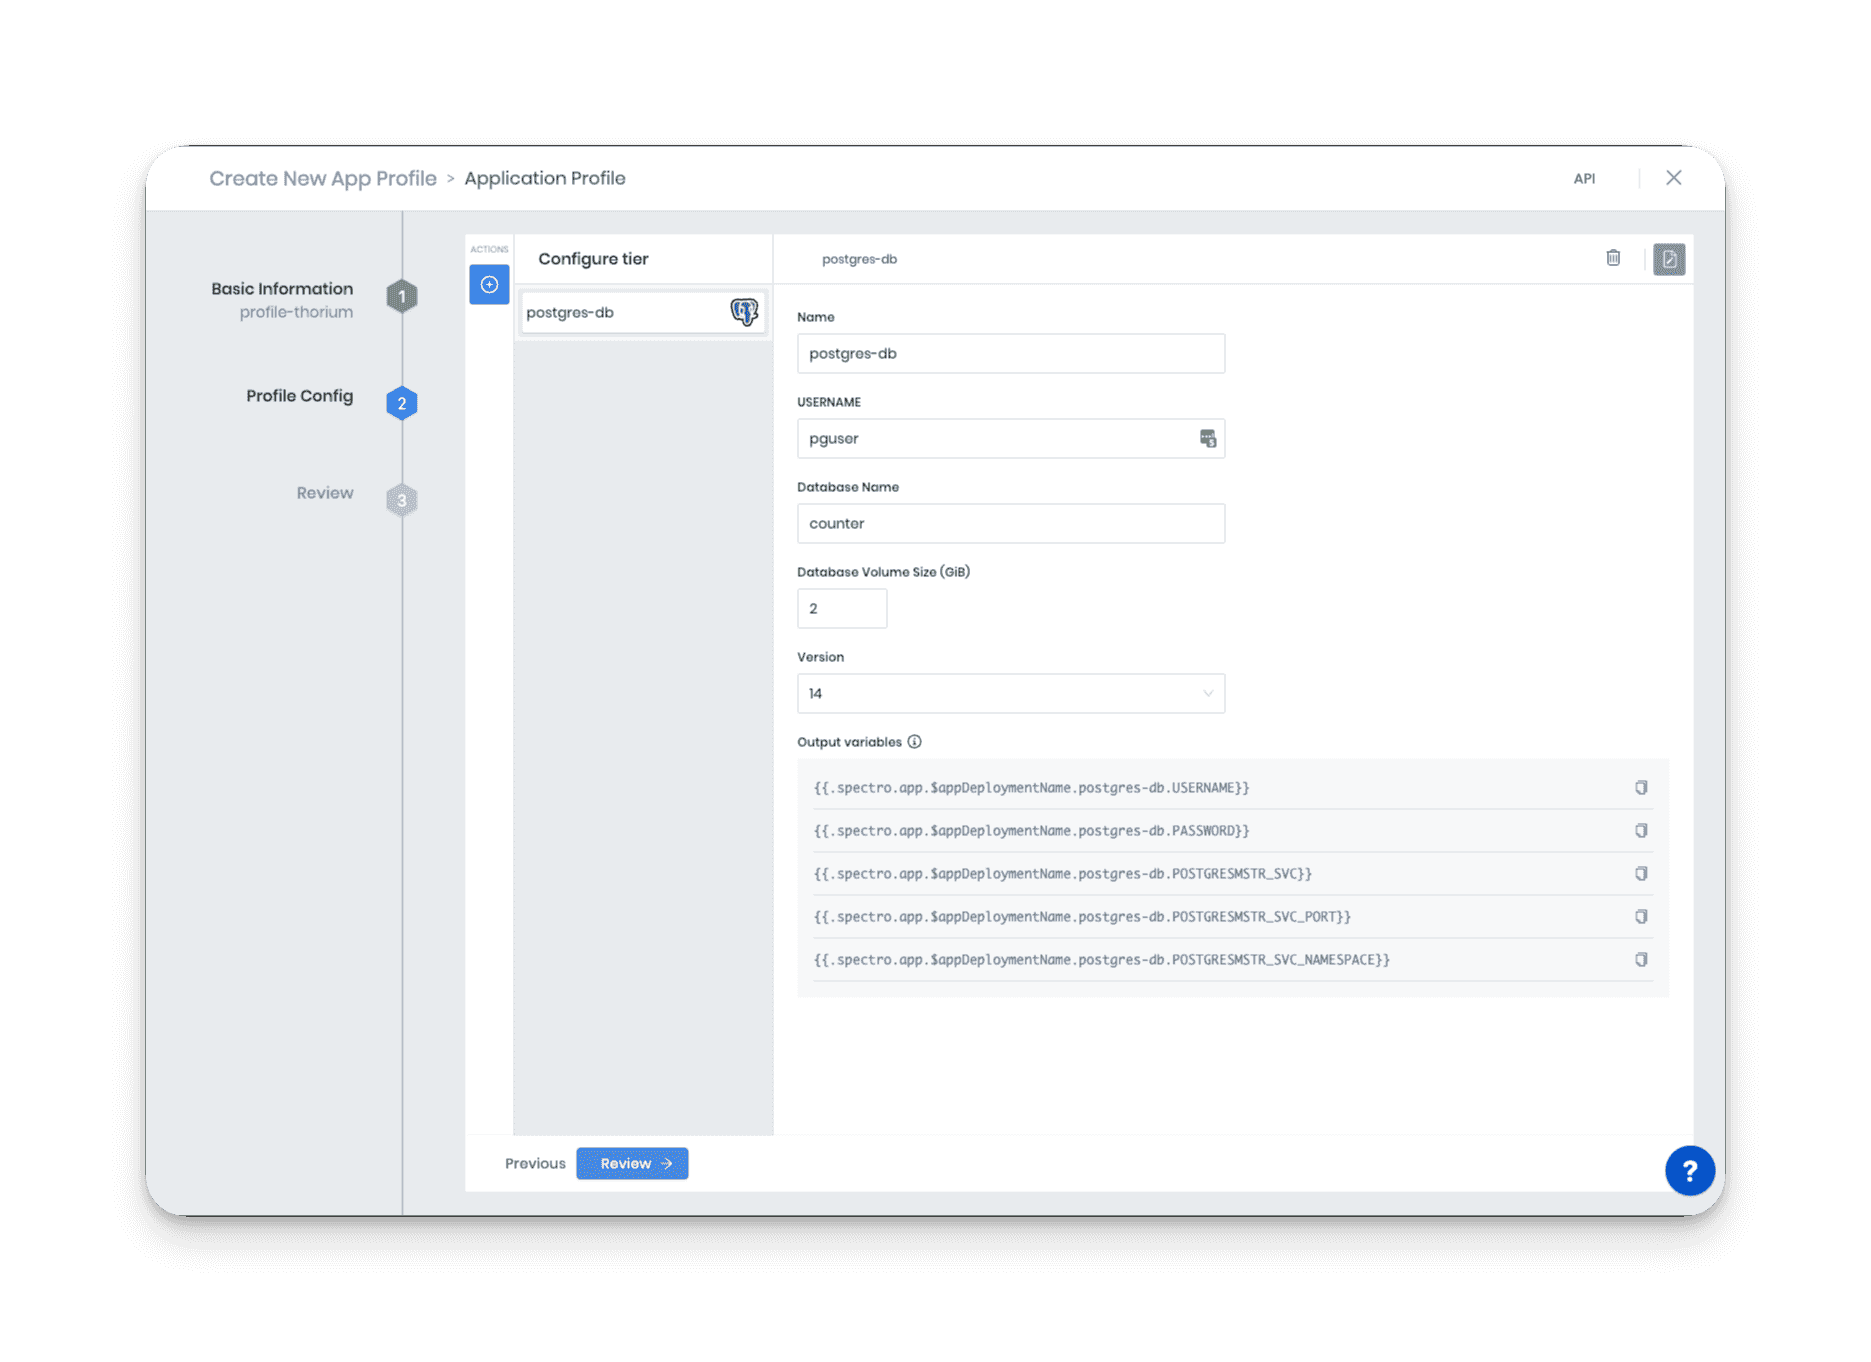
Task: Click the API link in the header
Action: pos(1584,179)
